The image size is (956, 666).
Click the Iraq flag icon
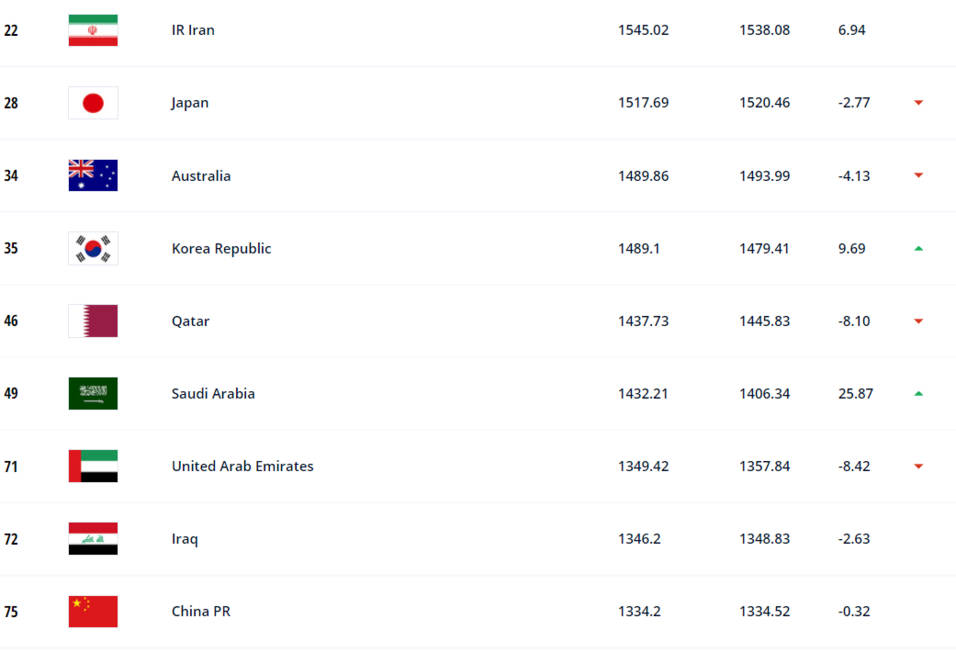[x=93, y=539]
